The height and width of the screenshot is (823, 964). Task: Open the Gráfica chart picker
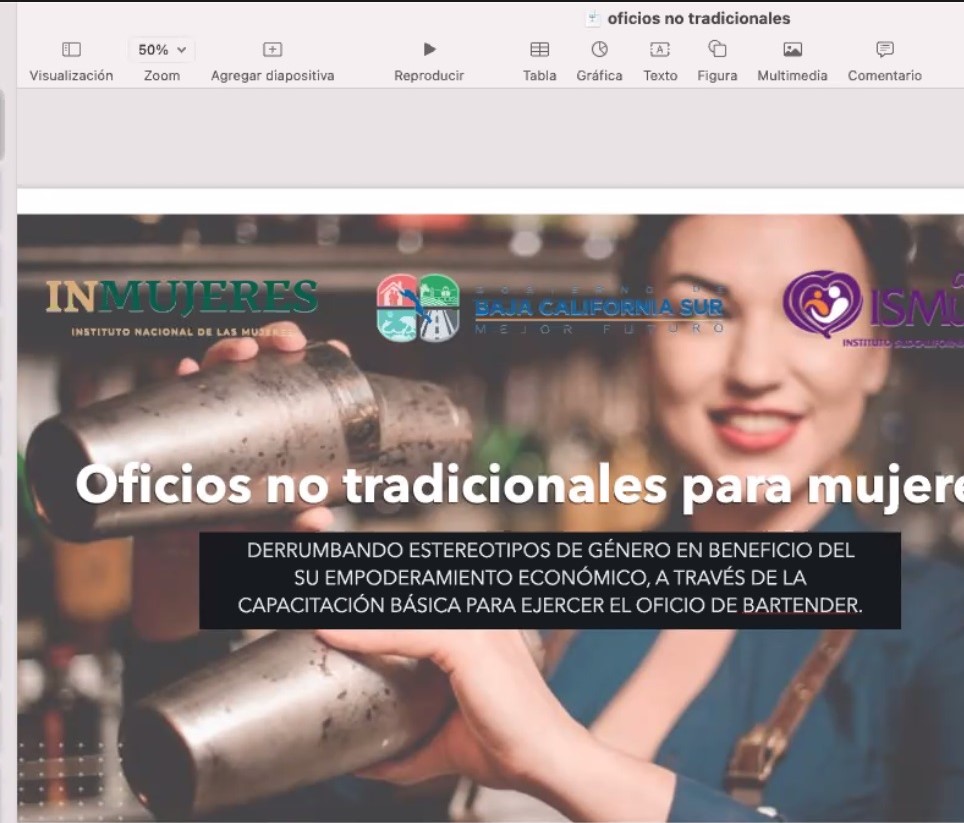tap(599, 50)
